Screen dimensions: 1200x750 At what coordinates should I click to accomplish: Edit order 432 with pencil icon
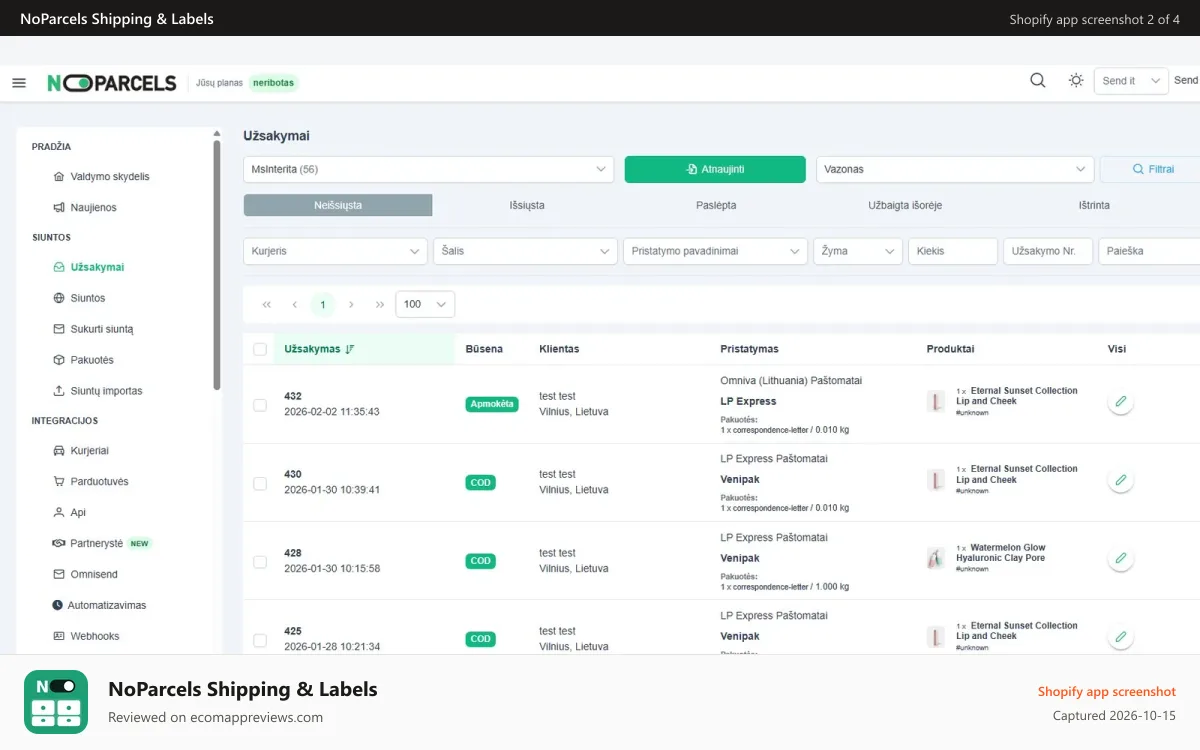tap(1121, 402)
